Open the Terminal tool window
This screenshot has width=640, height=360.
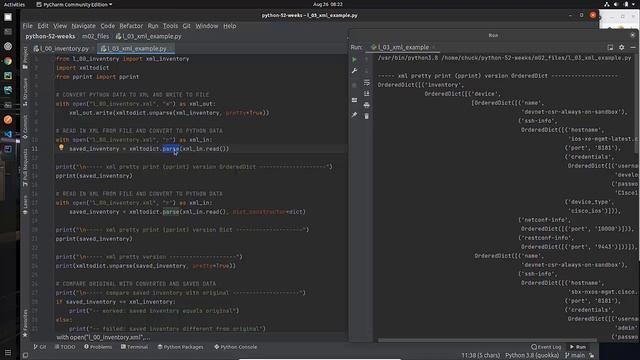[x=134, y=347]
